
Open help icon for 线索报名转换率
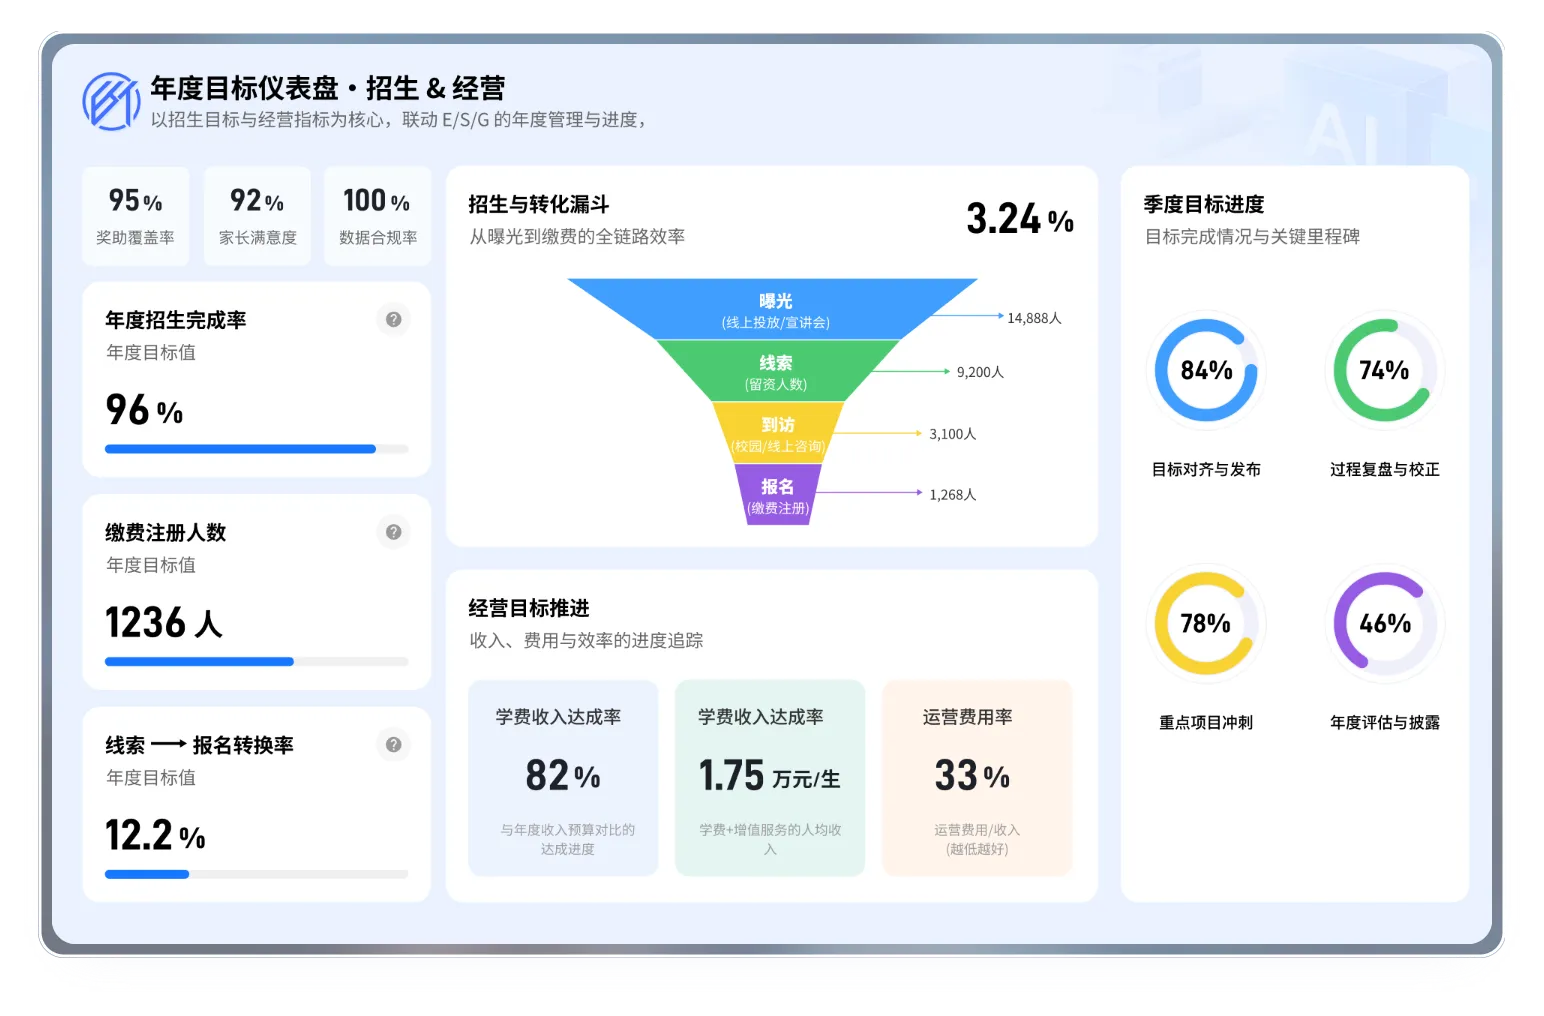tap(394, 745)
